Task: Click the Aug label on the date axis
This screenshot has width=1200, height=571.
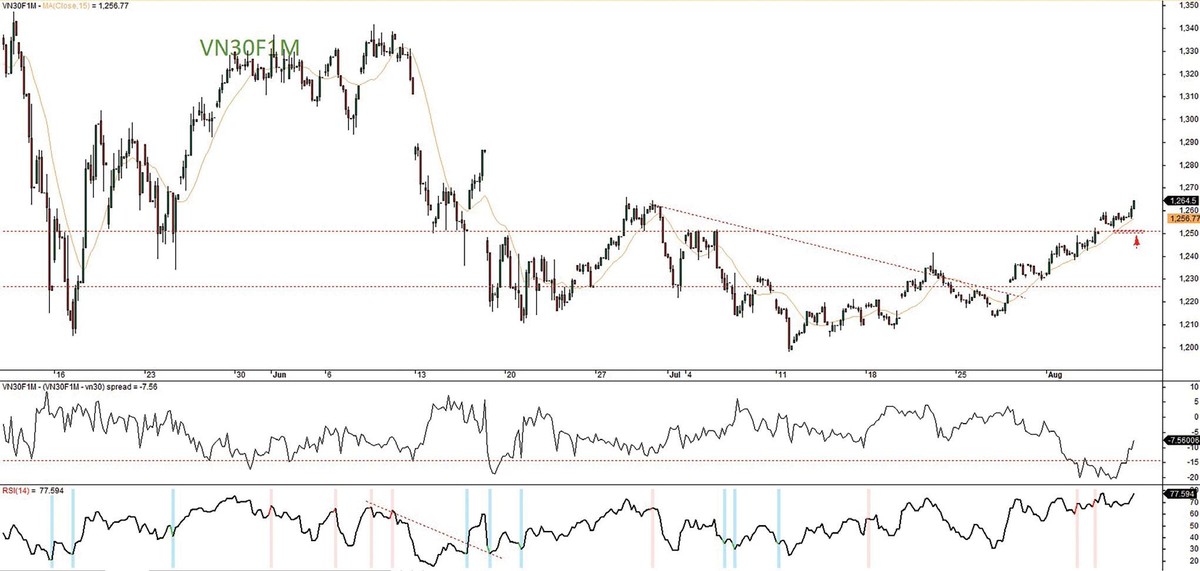Action: (1055, 375)
